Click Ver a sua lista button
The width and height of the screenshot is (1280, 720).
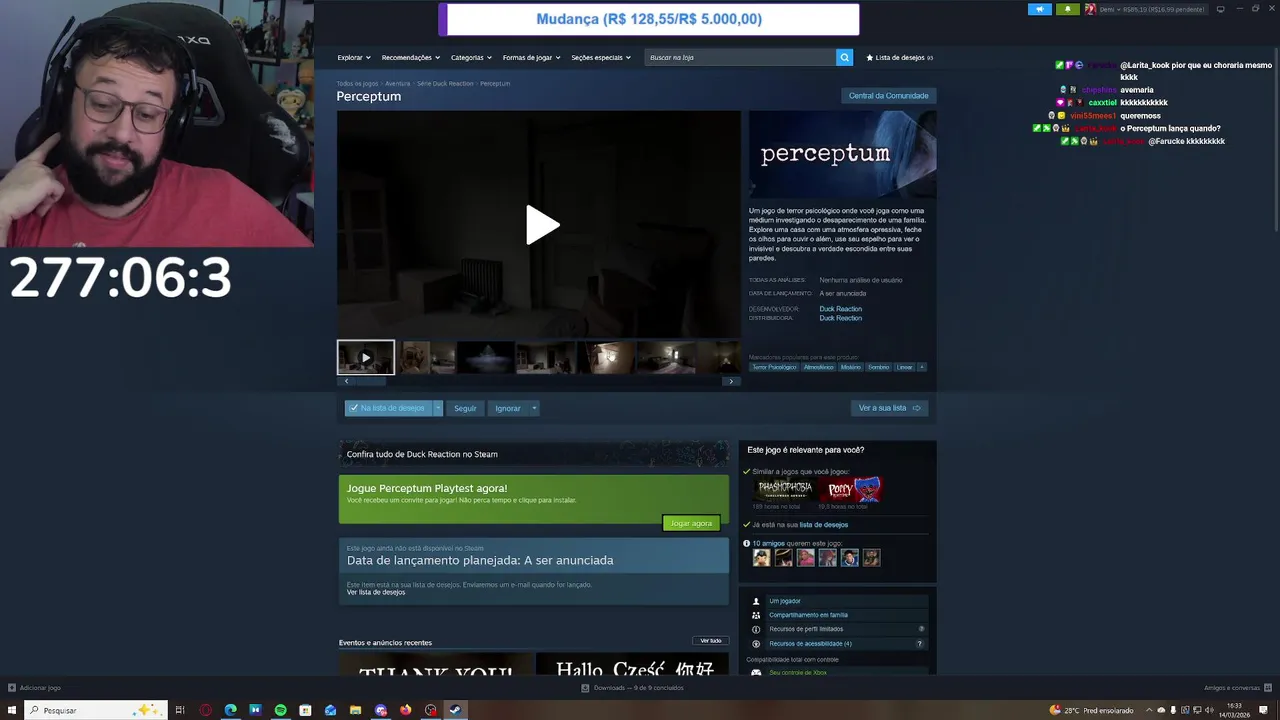pos(889,408)
